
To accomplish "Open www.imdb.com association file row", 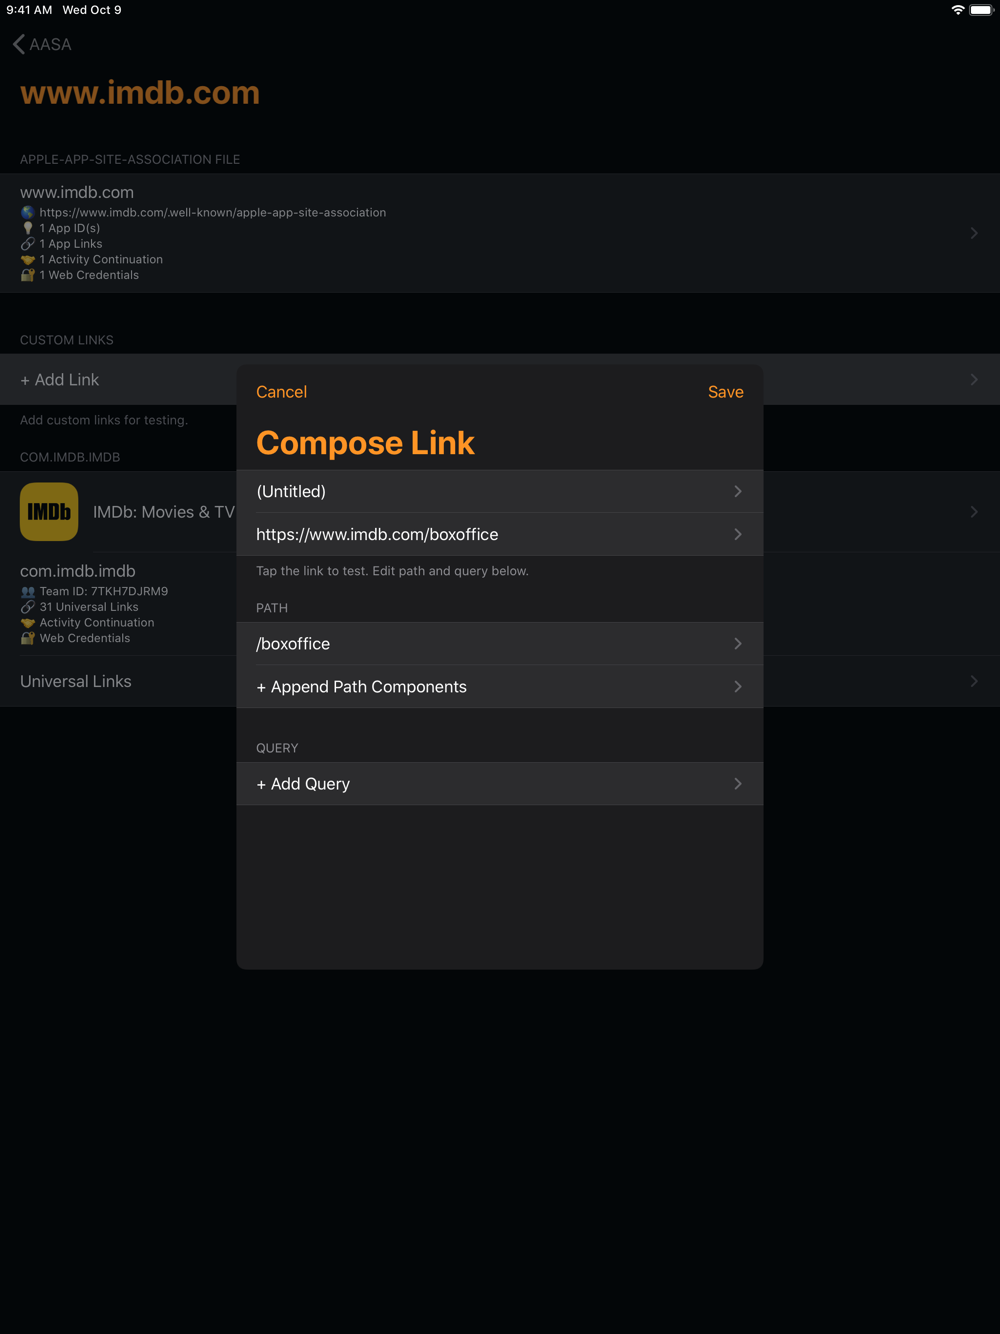I will click(500, 233).
